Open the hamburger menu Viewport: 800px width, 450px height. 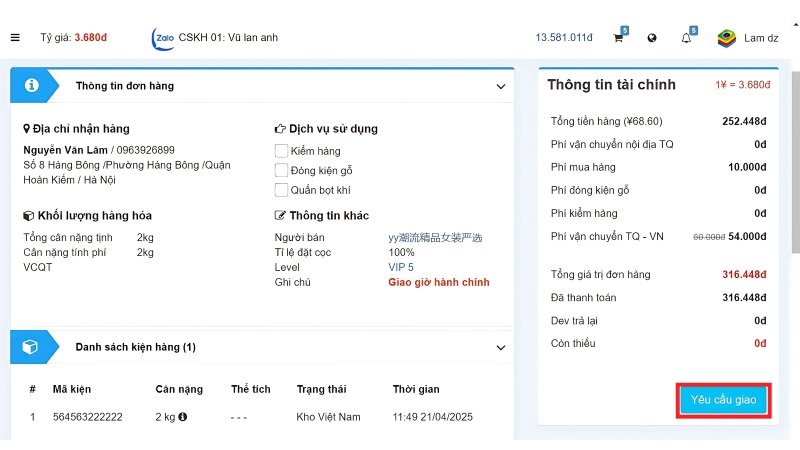(15, 38)
